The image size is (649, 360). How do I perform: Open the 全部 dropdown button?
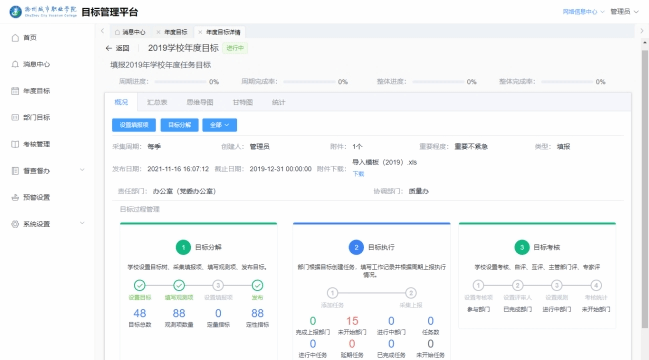(220, 125)
